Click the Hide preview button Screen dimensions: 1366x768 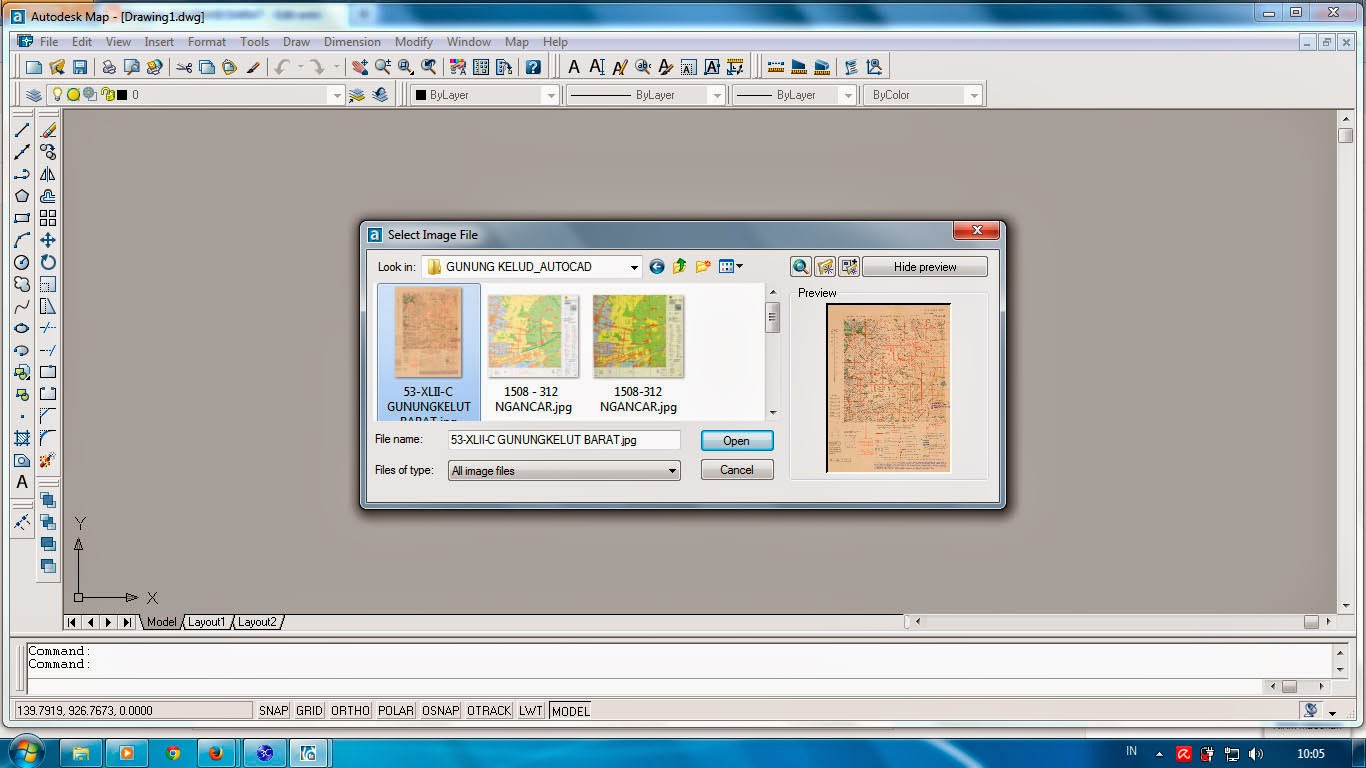tap(925, 266)
